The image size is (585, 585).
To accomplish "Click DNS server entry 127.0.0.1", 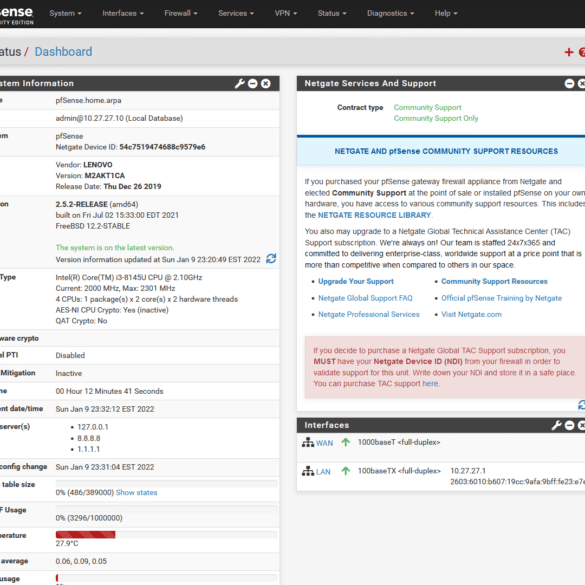I will pos(93,427).
